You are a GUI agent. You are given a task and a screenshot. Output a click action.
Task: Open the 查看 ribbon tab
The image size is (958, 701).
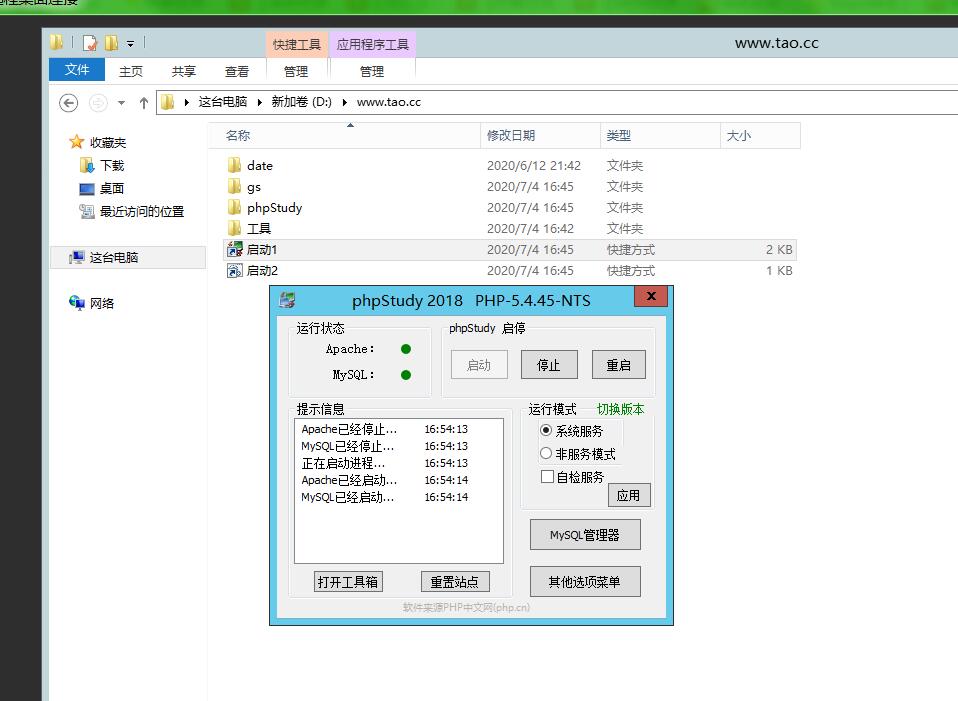[x=237, y=71]
